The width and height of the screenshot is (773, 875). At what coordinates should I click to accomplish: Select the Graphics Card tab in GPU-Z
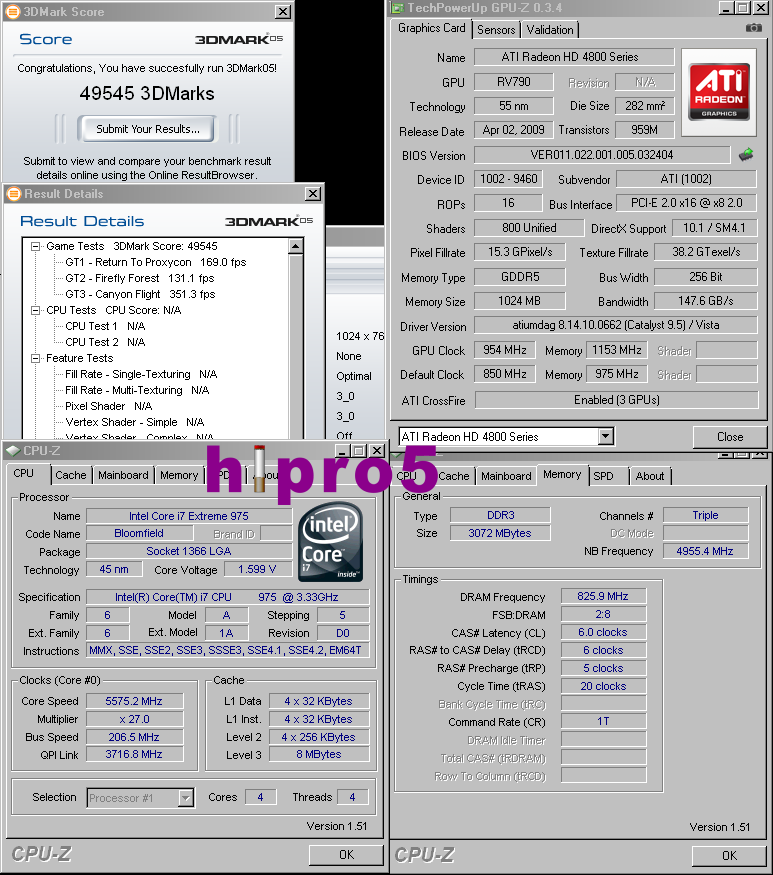(x=431, y=28)
